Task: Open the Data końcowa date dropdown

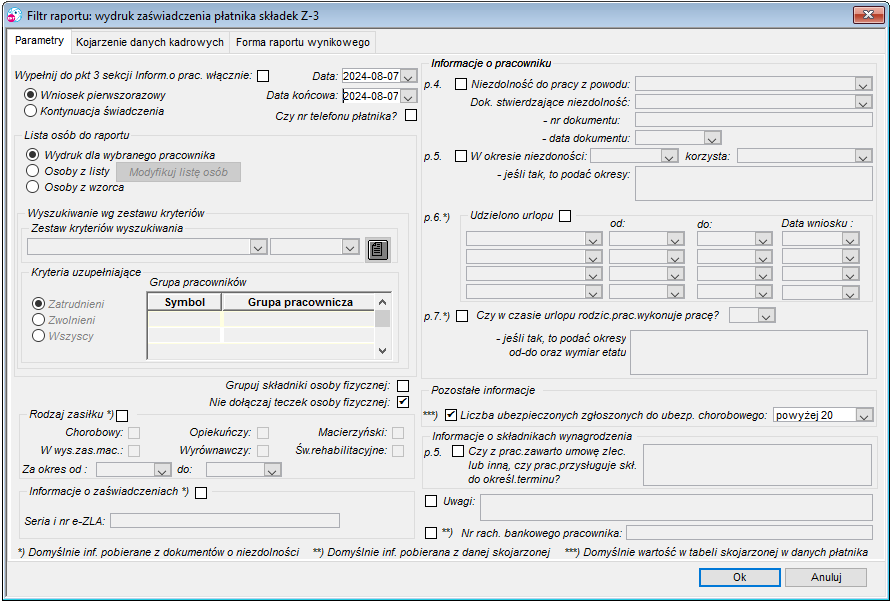Action: [x=409, y=96]
